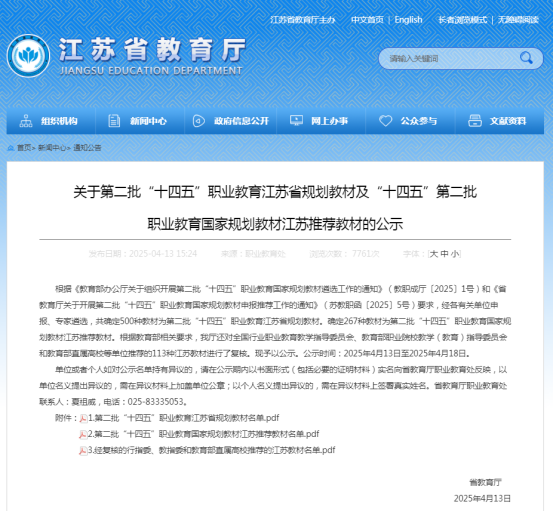Click the 公众参与 heart icon
Viewport: 553px width, 511px height.
385,121
